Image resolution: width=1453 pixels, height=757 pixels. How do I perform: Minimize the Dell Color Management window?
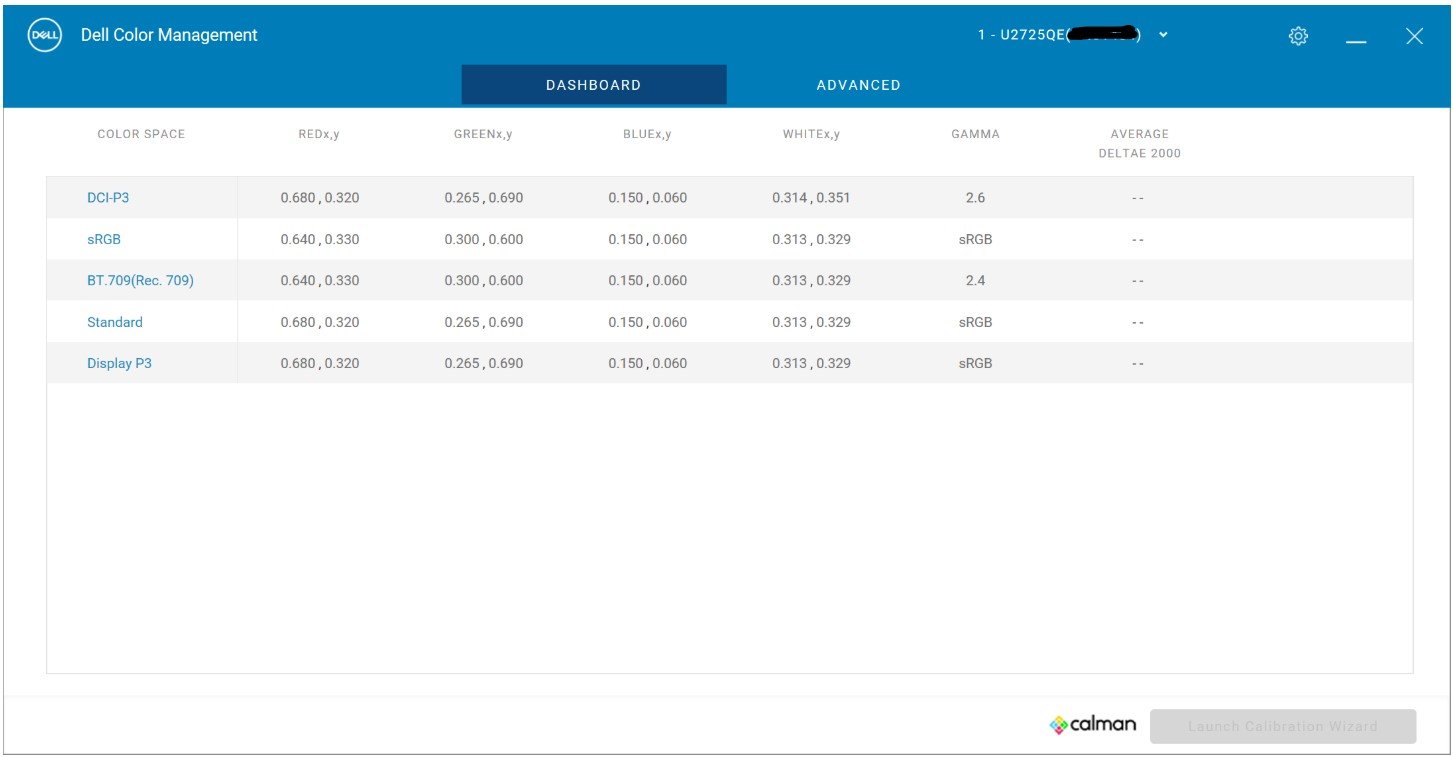point(1356,37)
